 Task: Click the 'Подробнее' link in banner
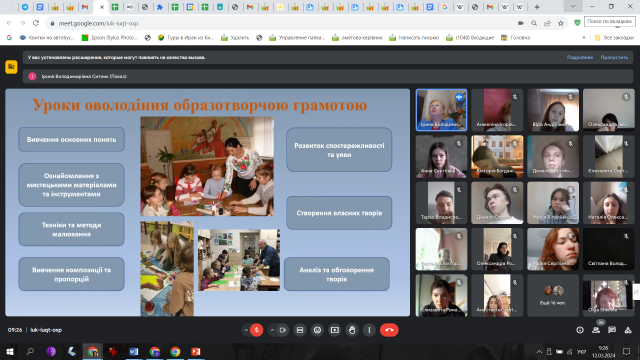(580, 57)
